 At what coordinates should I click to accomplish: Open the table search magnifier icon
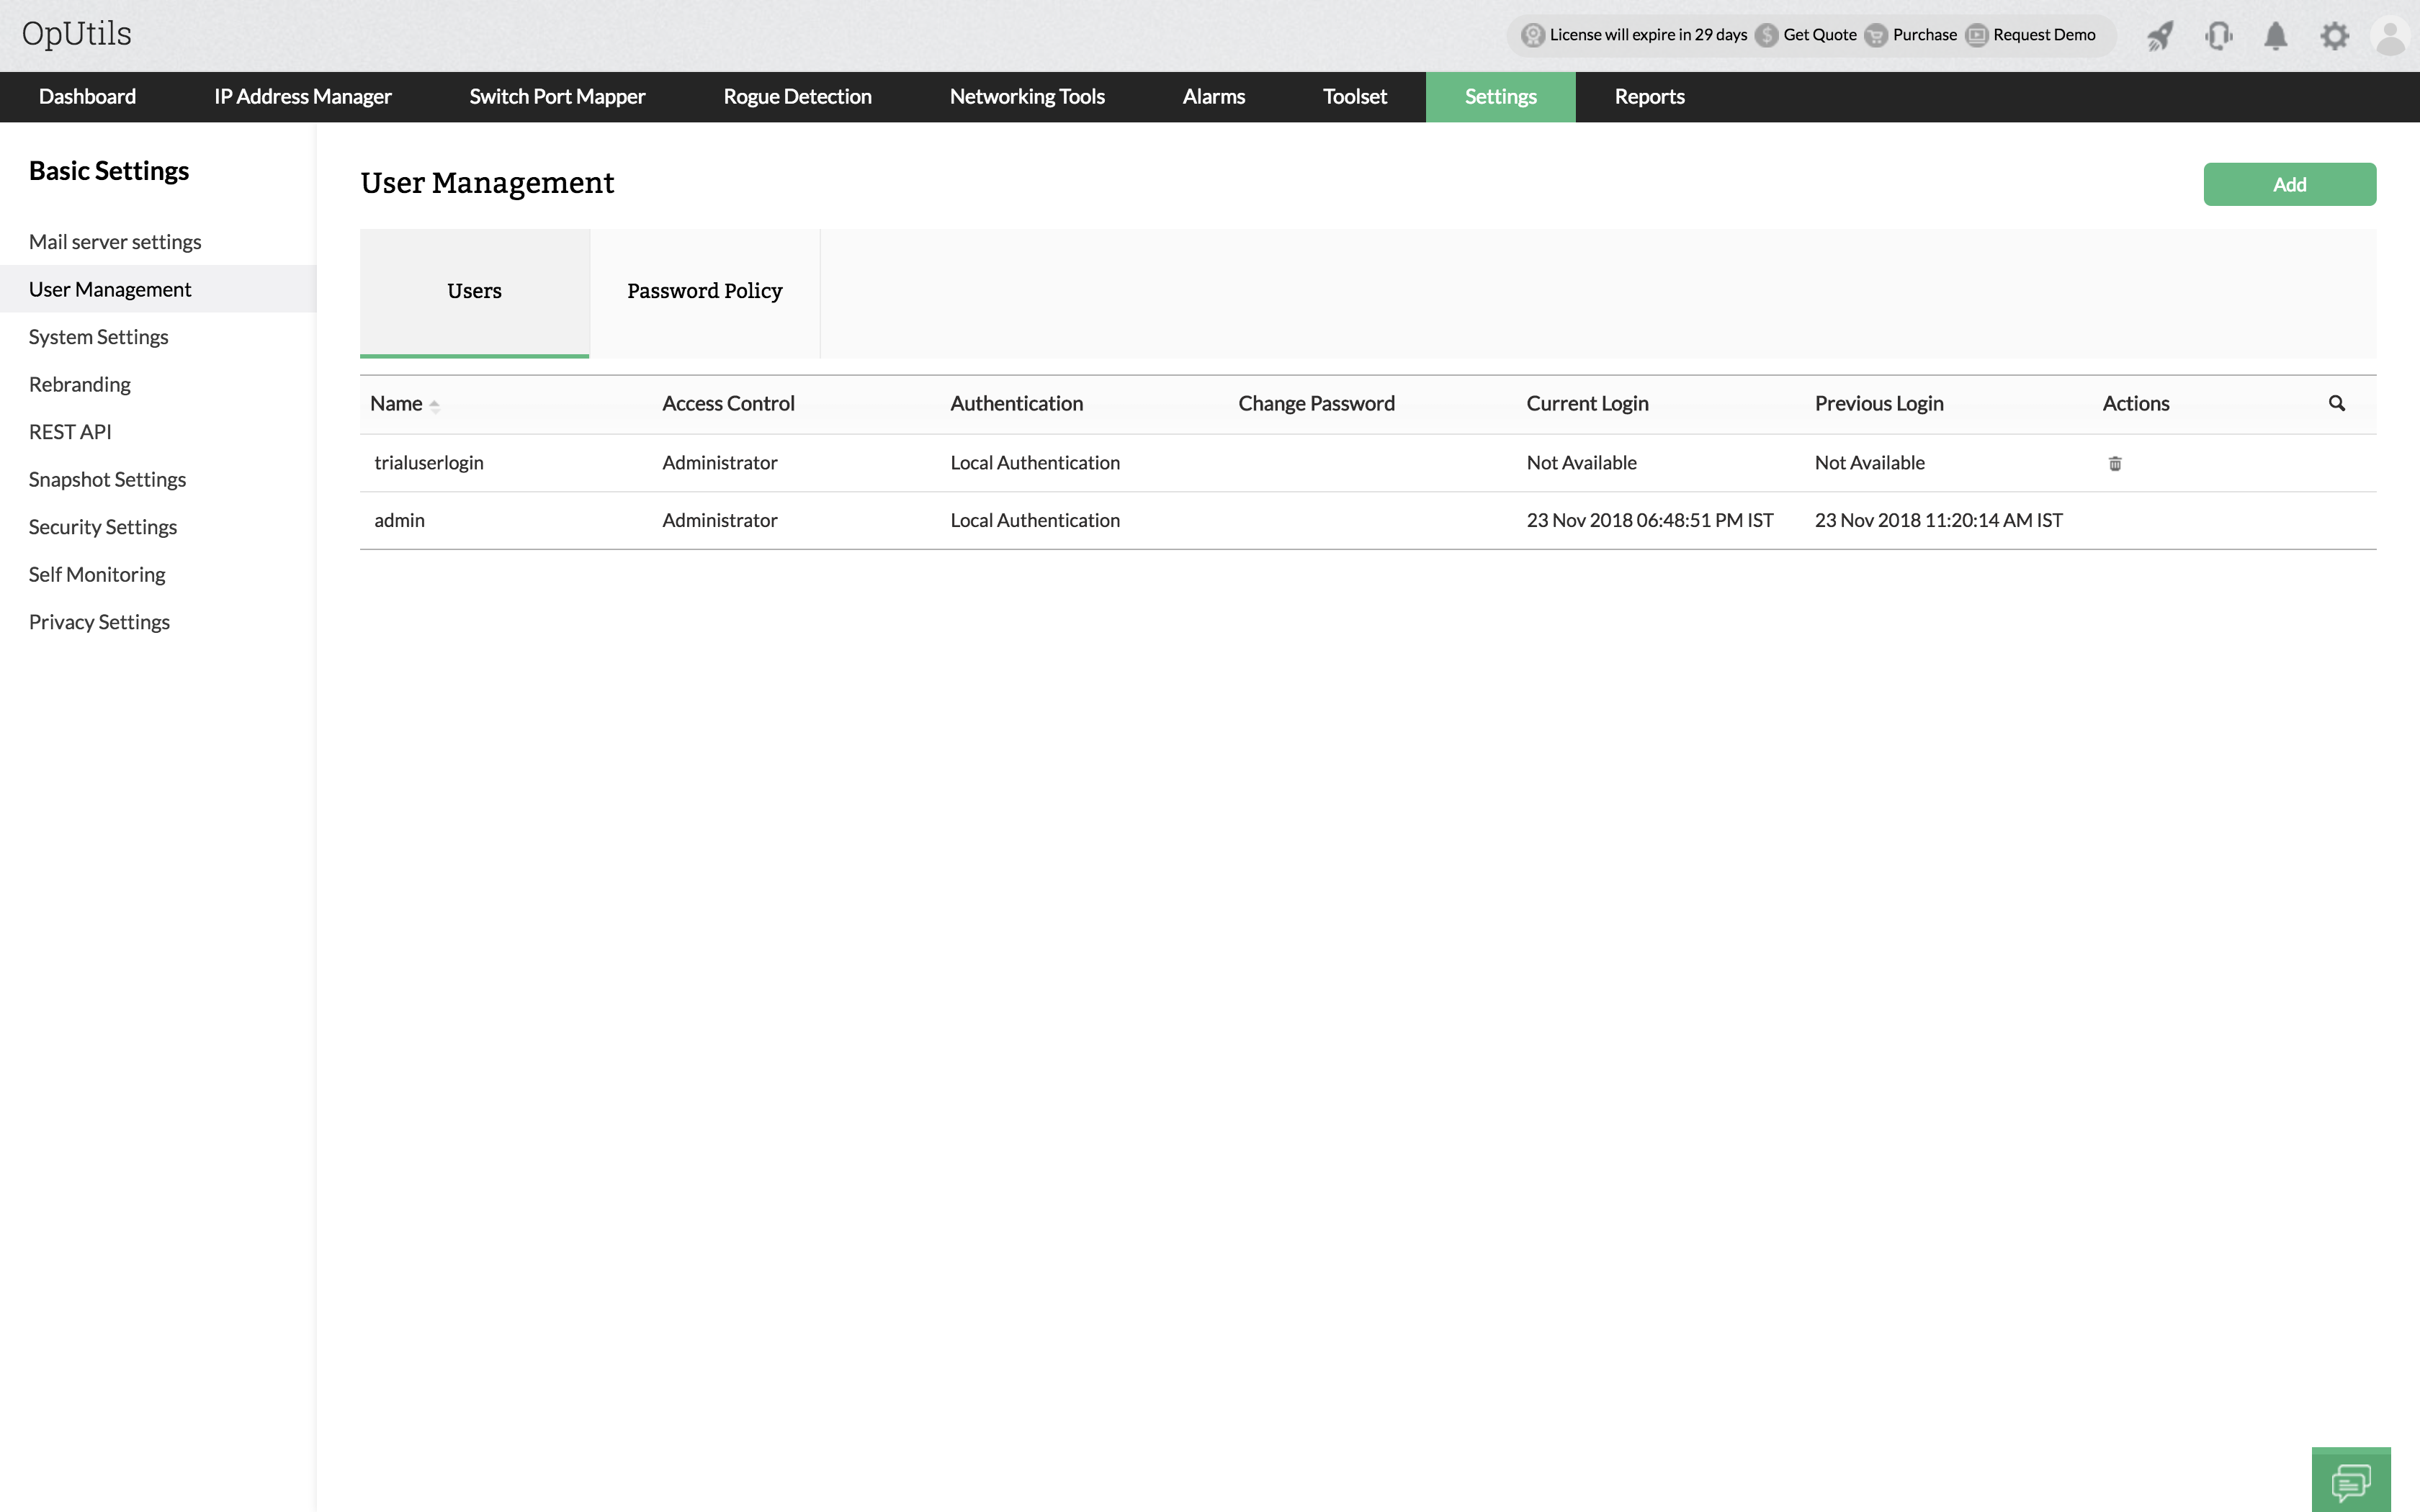click(2337, 403)
